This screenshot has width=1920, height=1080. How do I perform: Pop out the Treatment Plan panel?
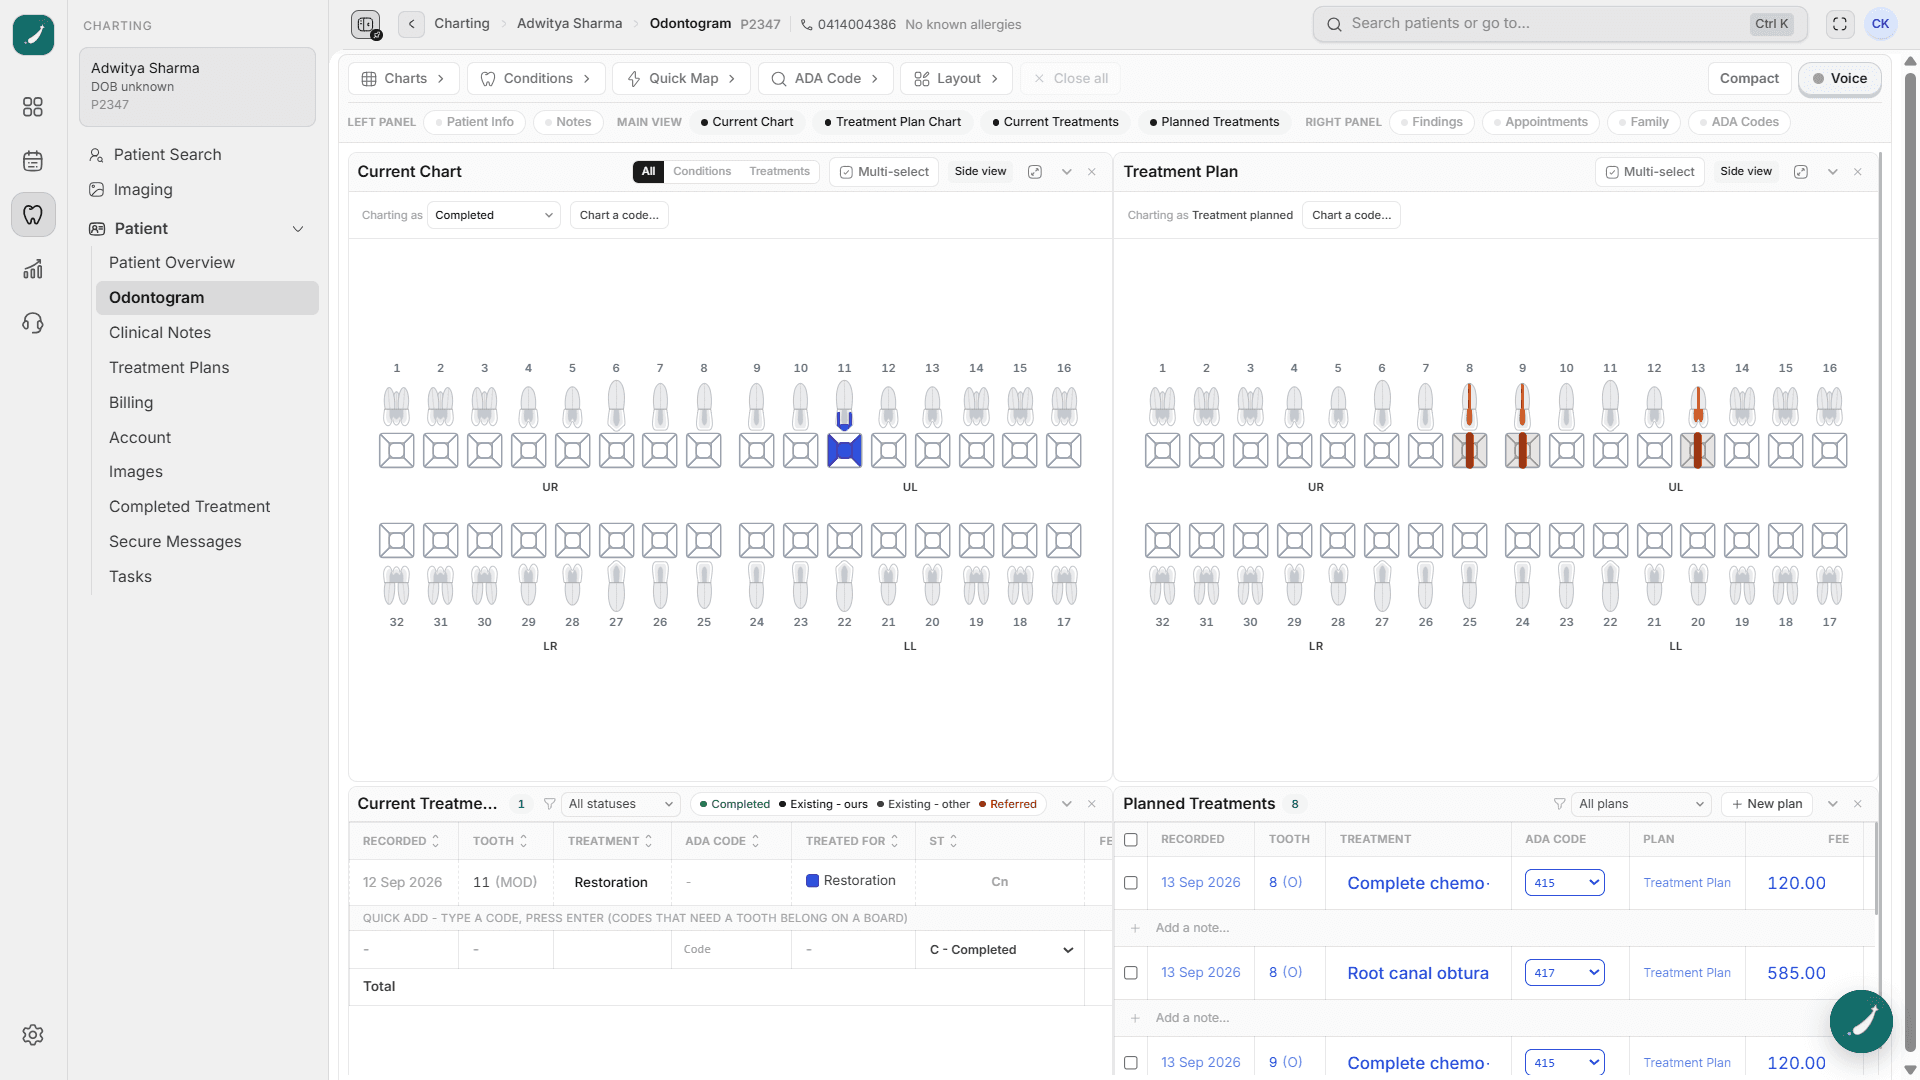[x=1801, y=172]
